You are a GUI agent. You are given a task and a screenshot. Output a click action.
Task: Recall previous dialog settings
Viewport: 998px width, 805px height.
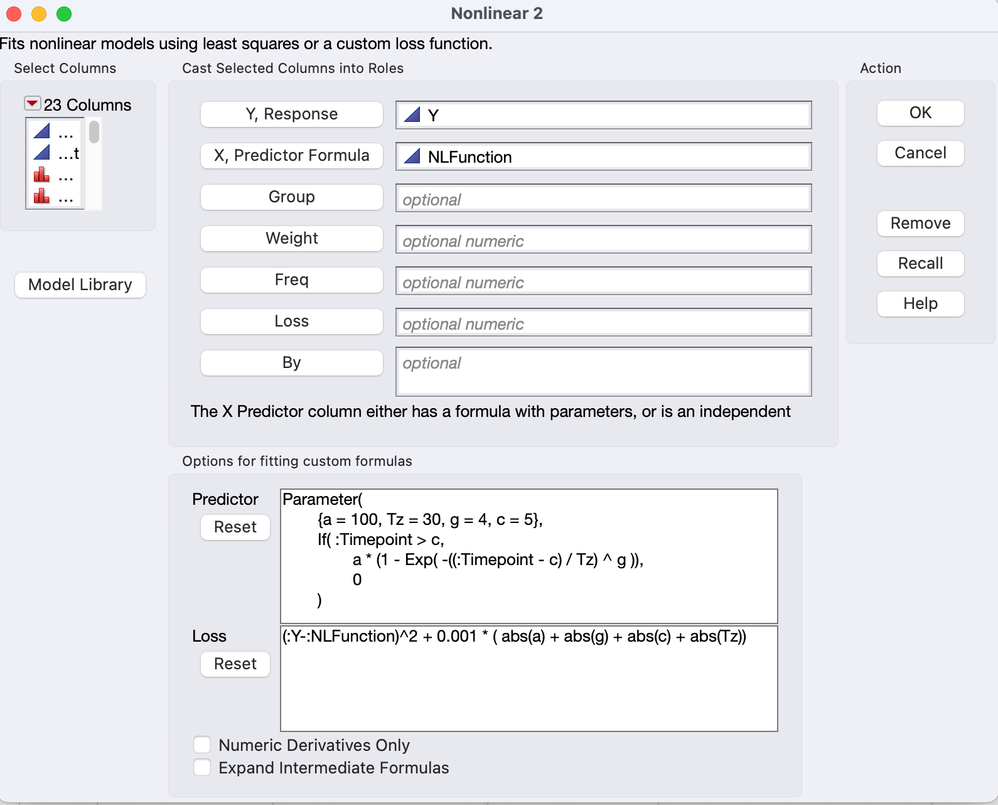920,263
